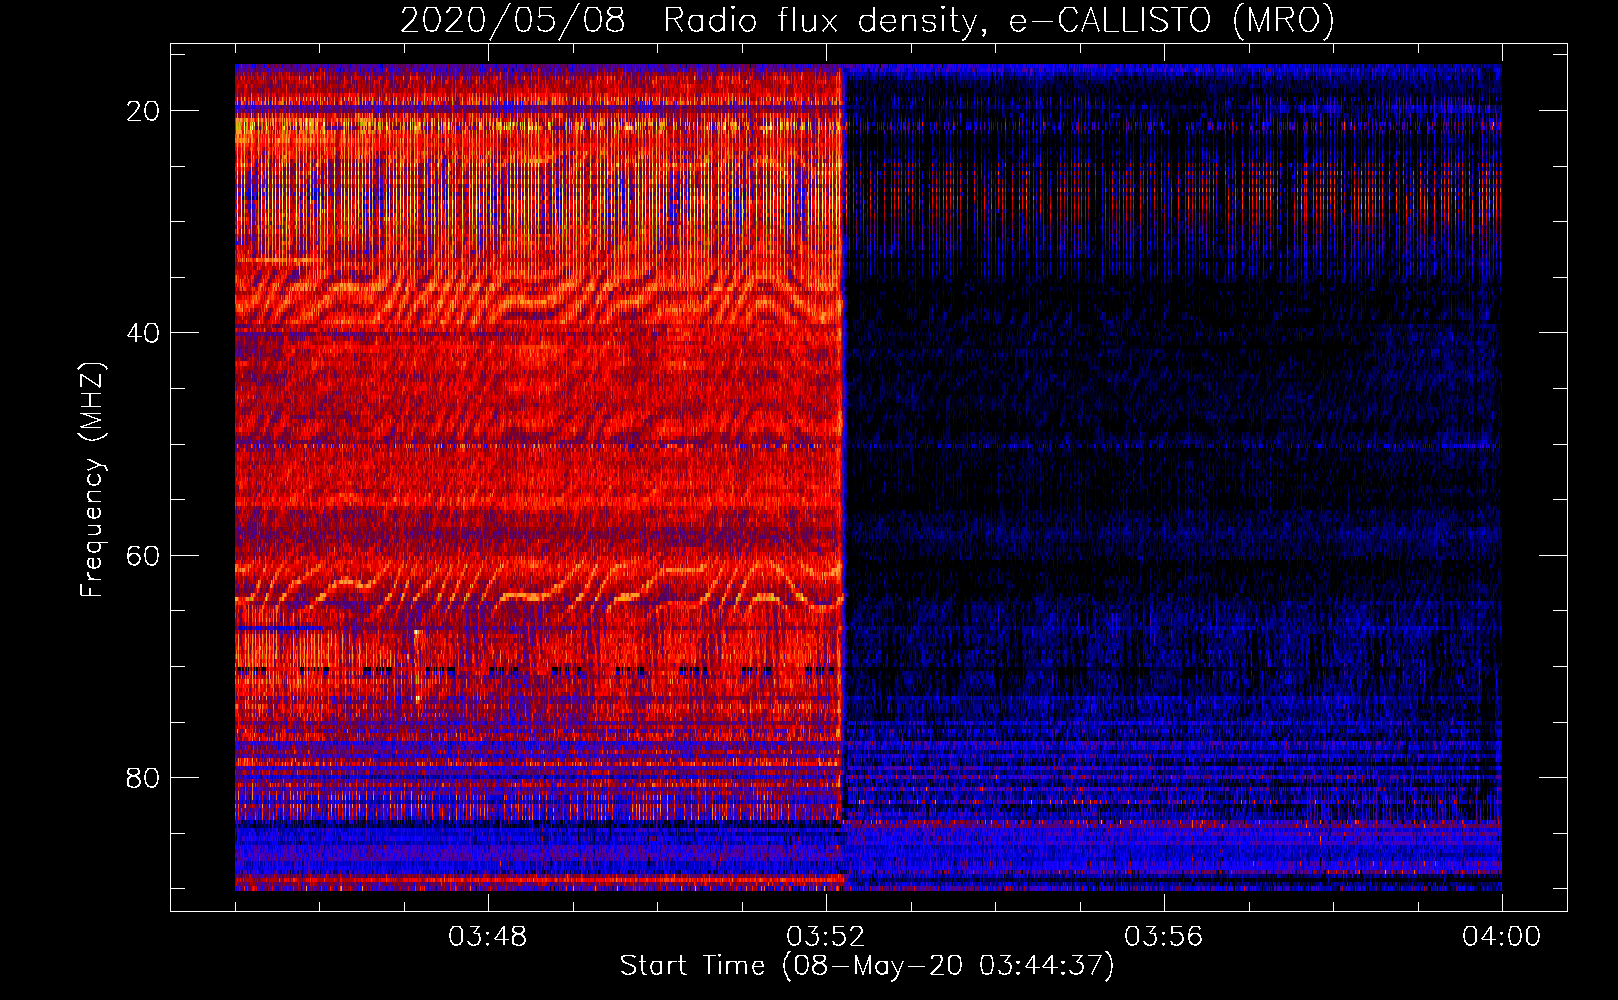Click the 03:56 time tick label

pos(1164,937)
